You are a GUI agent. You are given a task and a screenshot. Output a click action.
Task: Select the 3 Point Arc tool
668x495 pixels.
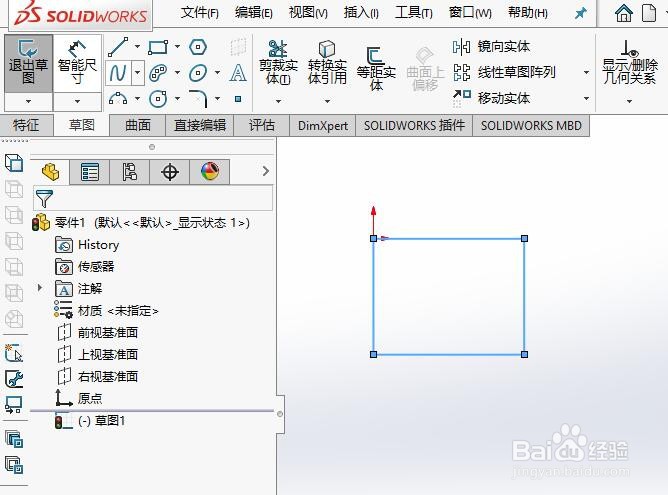[118, 99]
